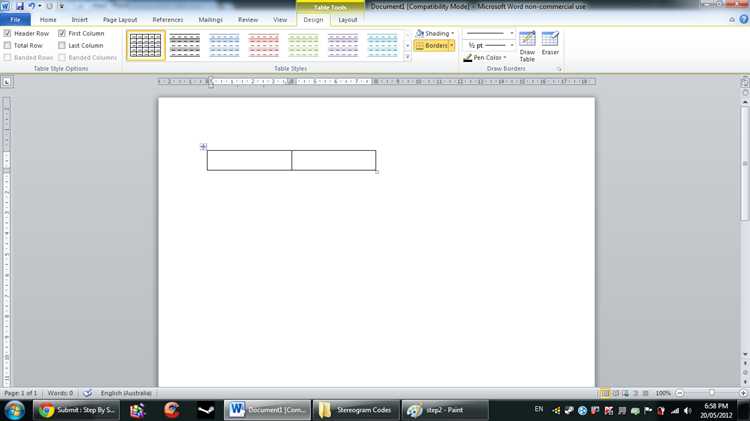Open Draw Borders dialog launcher
This screenshot has height=421, width=750.
tap(559, 69)
